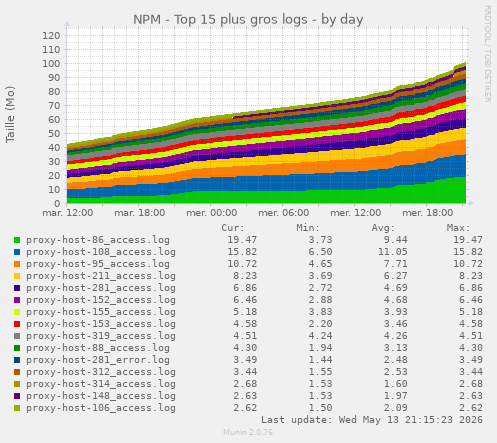497x443 pixels.
Task: Click the green proxy-host-86_access.log legend swatch
Action: click(x=17, y=240)
